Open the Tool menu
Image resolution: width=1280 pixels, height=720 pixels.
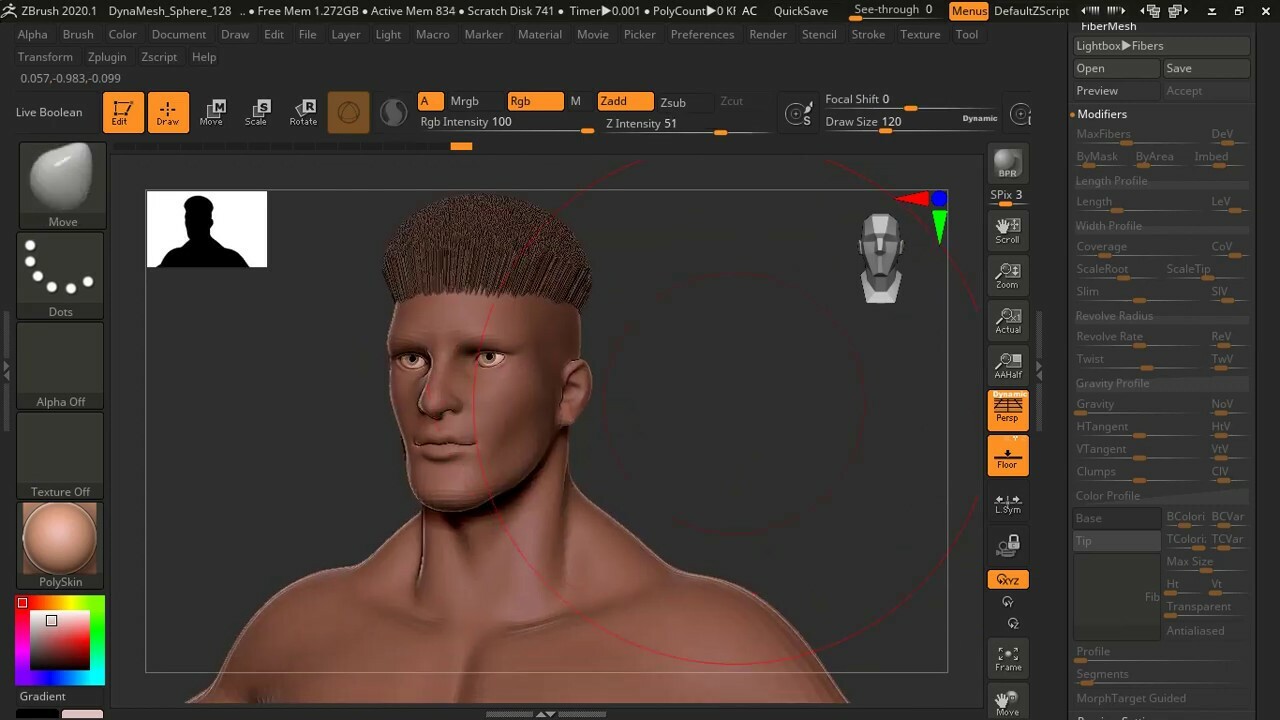966,34
